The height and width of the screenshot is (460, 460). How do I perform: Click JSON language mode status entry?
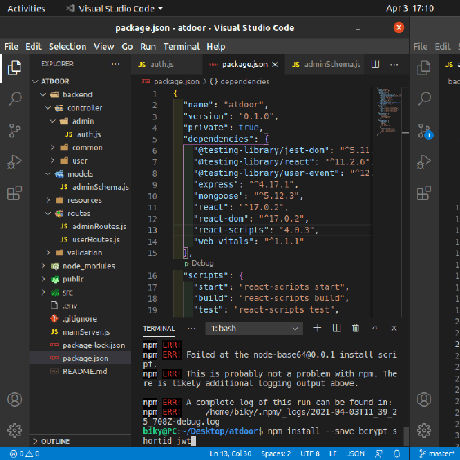(x=356, y=454)
